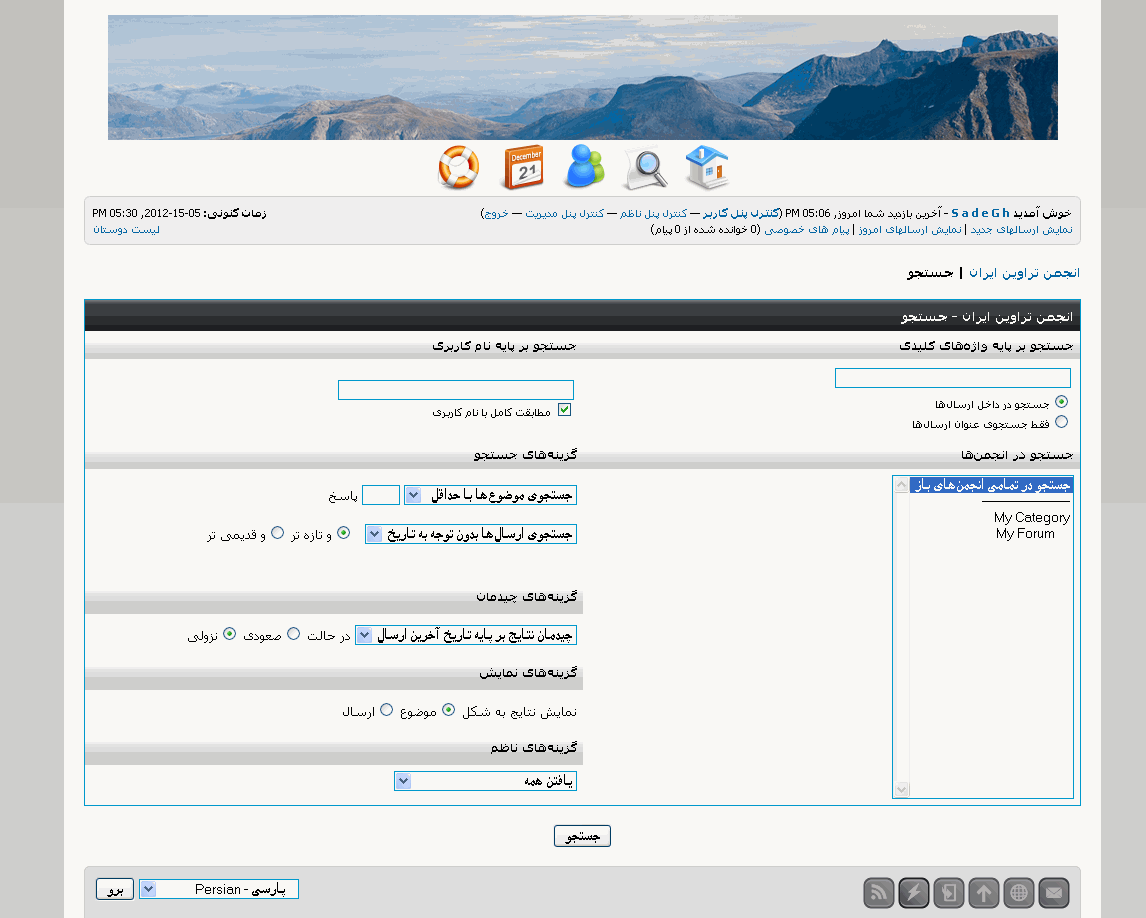Select 'ارسال' display radio button
The image size is (1146, 918).
coord(387,710)
